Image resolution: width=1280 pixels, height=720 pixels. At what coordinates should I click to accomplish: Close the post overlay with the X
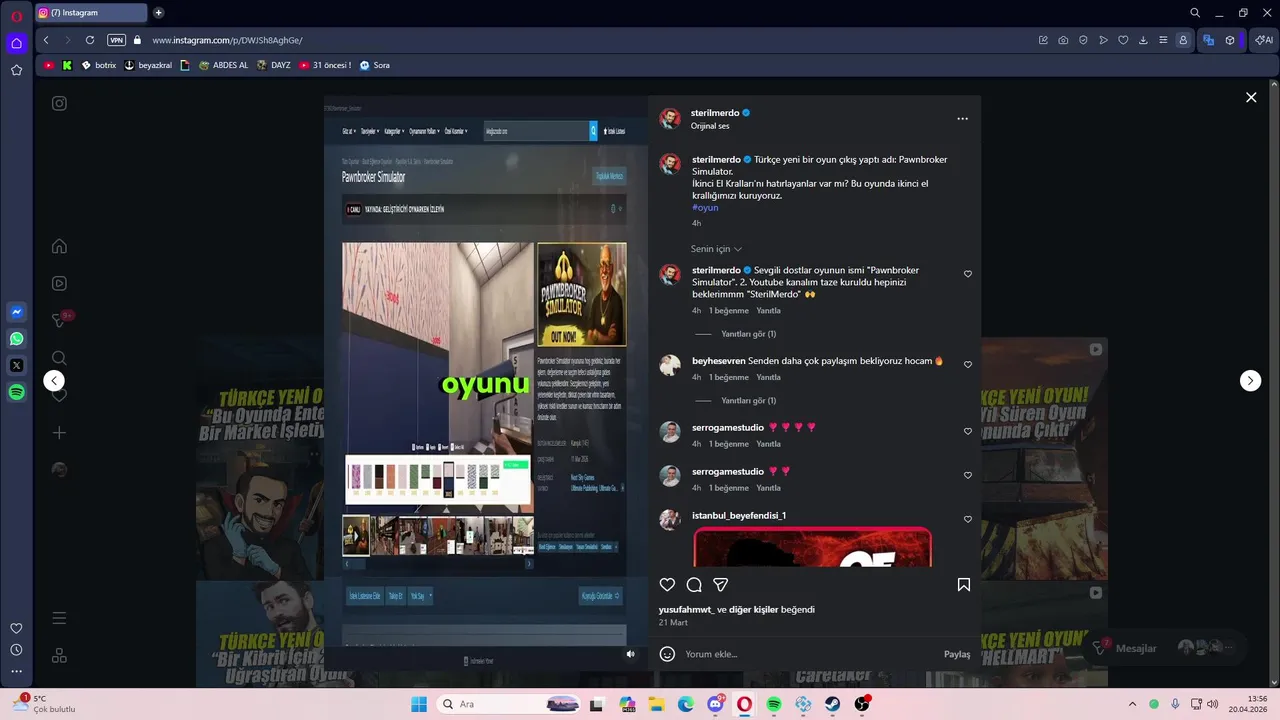(1251, 97)
